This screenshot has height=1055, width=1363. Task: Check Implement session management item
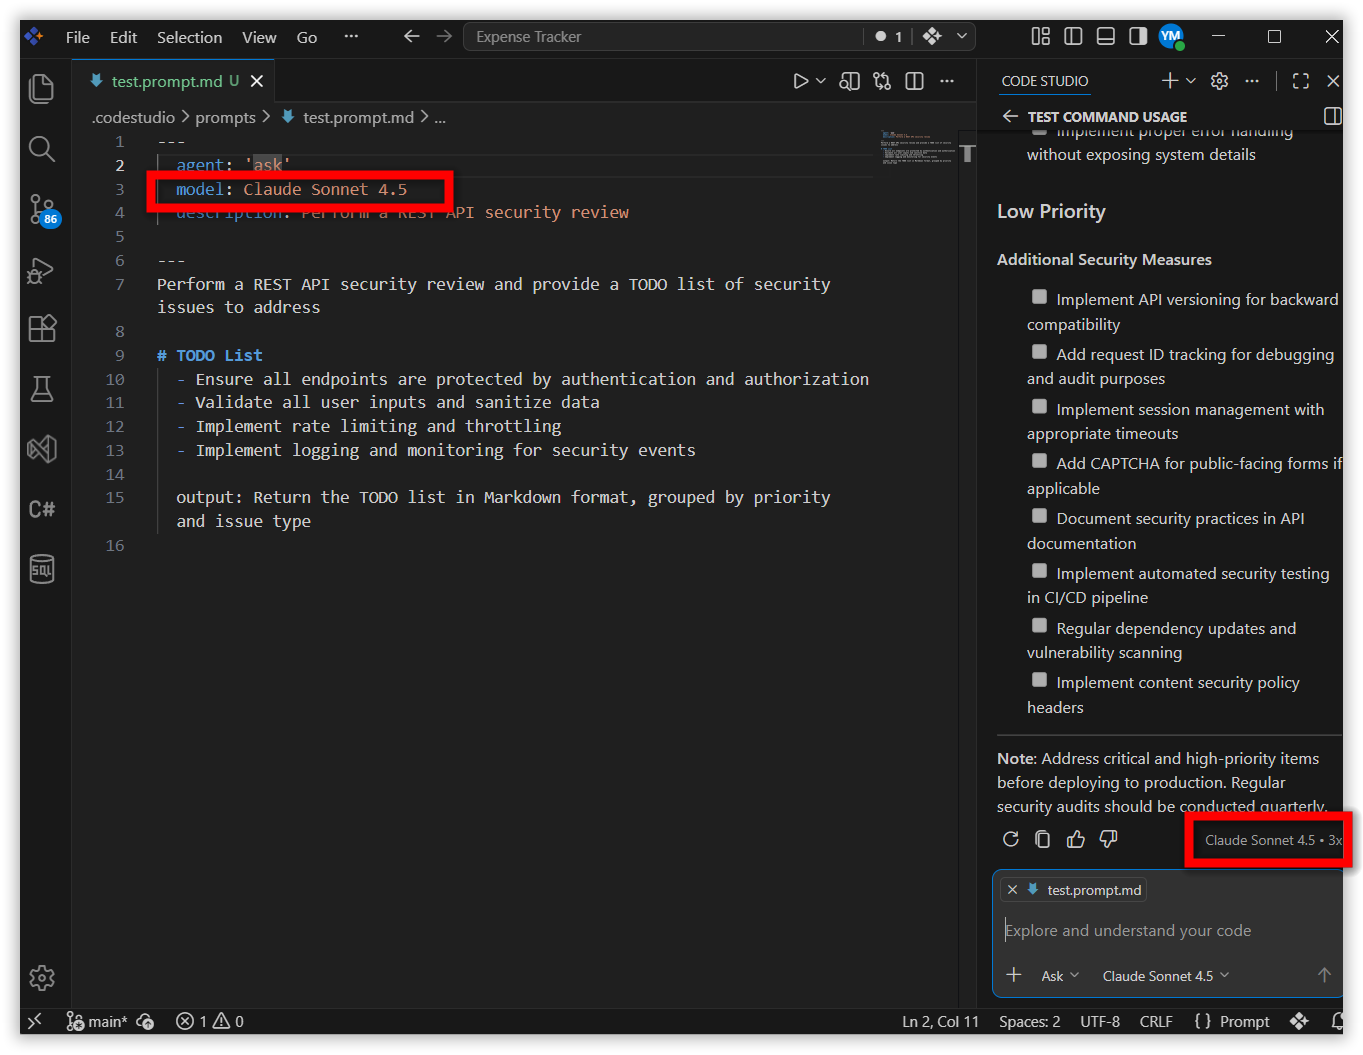point(1040,407)
